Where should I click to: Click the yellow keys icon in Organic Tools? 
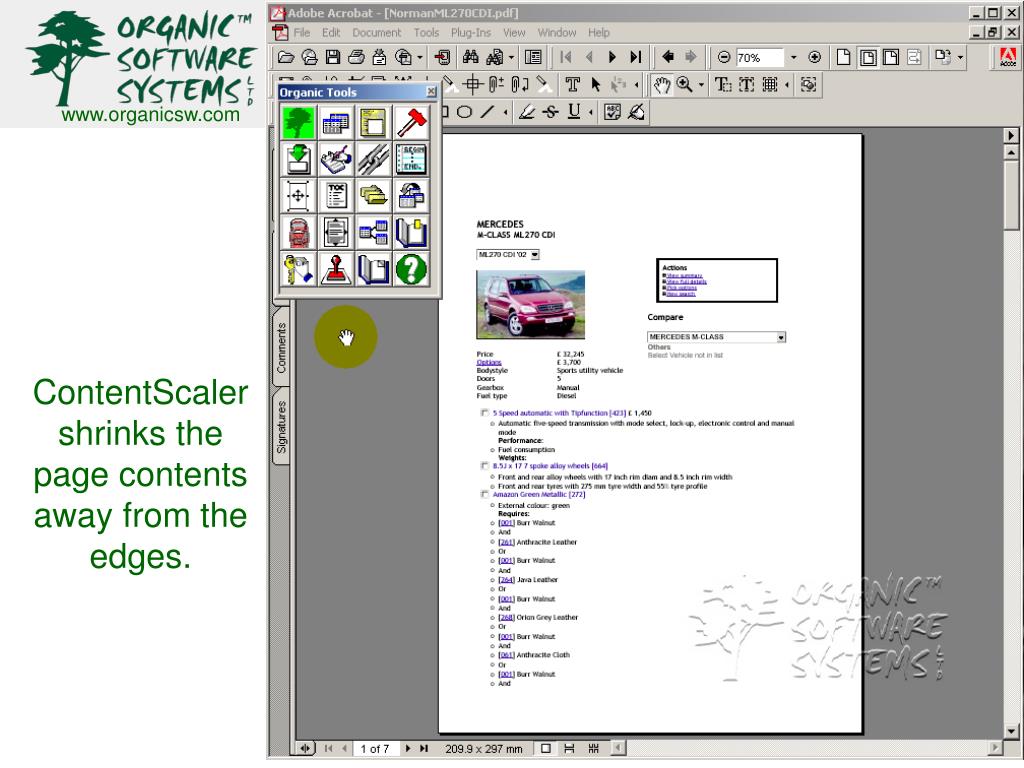point(298,268)
